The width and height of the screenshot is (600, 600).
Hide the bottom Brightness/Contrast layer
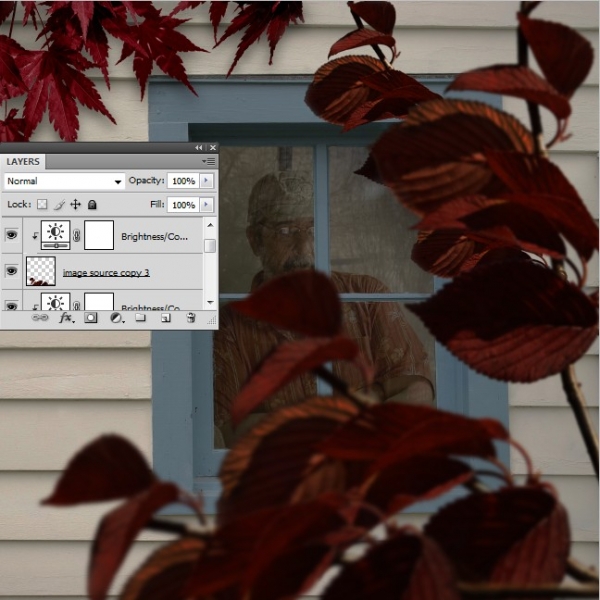tap(11, 306)
